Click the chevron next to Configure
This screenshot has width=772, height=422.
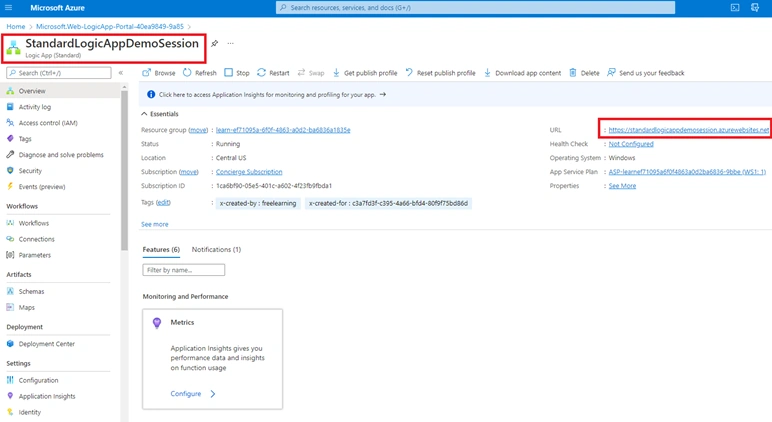tap(213, 393)
